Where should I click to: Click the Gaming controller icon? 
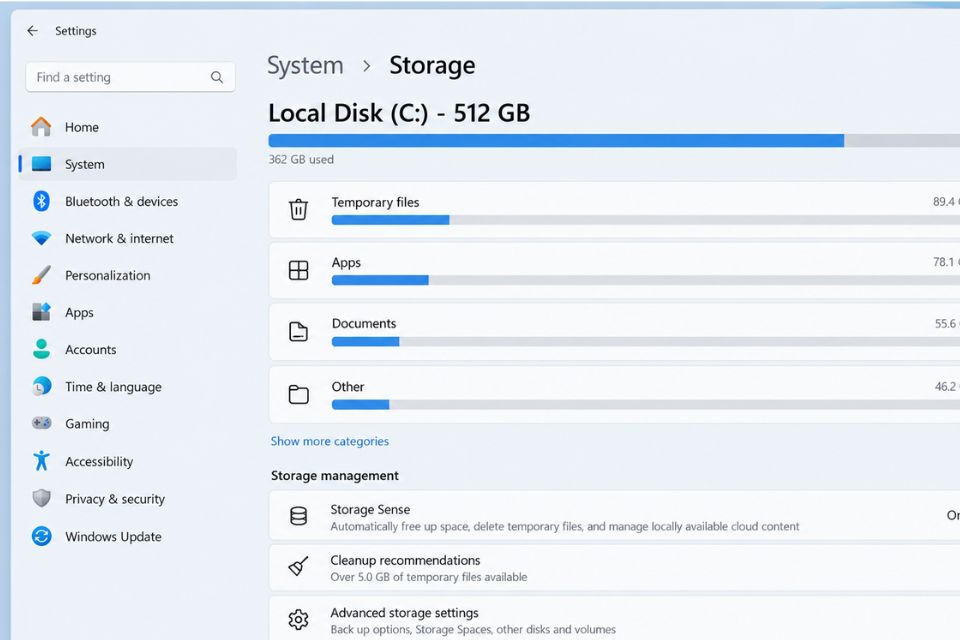coord(41,423)
